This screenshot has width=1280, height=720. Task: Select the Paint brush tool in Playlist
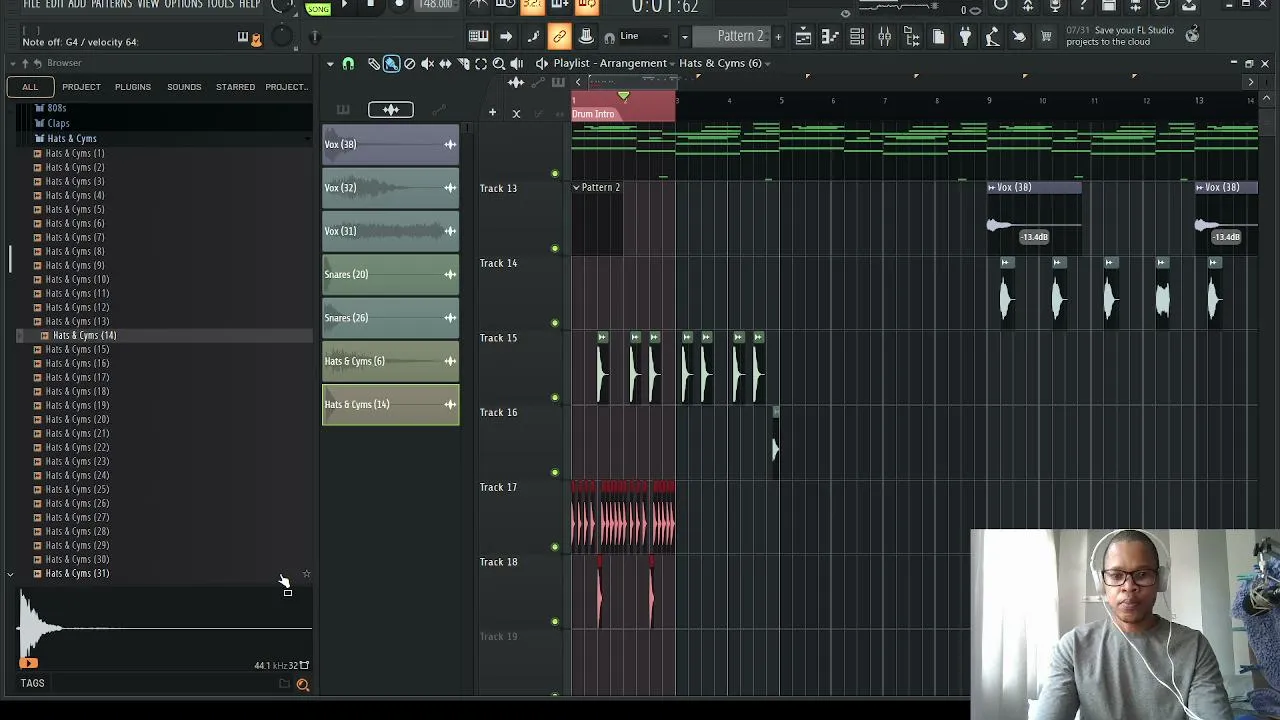391,63
